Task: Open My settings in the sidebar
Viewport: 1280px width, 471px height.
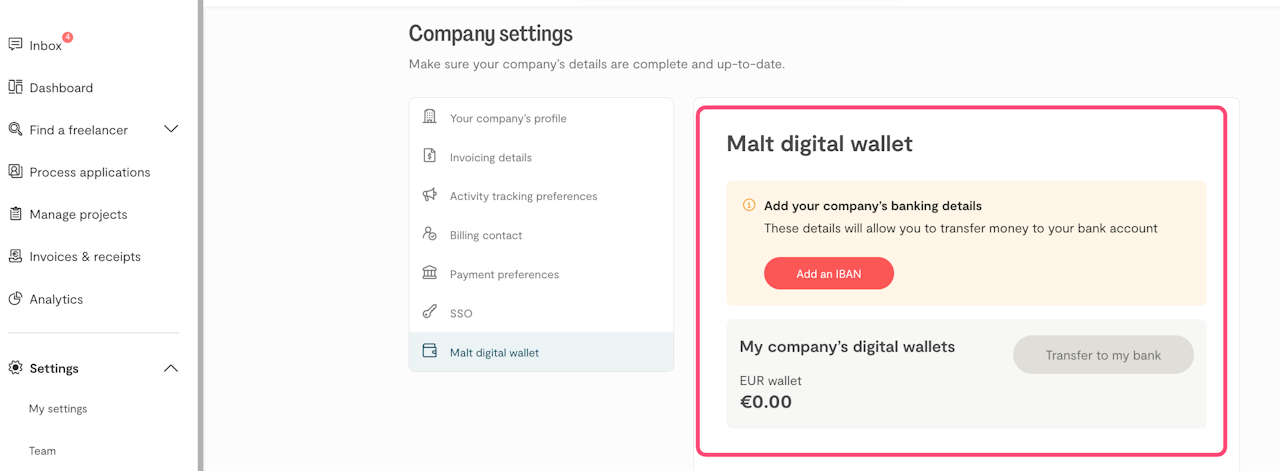Action: 58,409
